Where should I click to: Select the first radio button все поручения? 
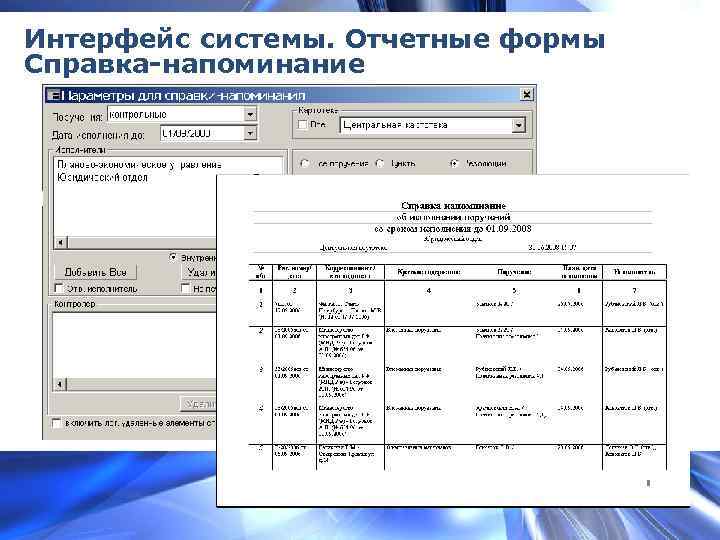pyautogui.click(x=304, y=163)
